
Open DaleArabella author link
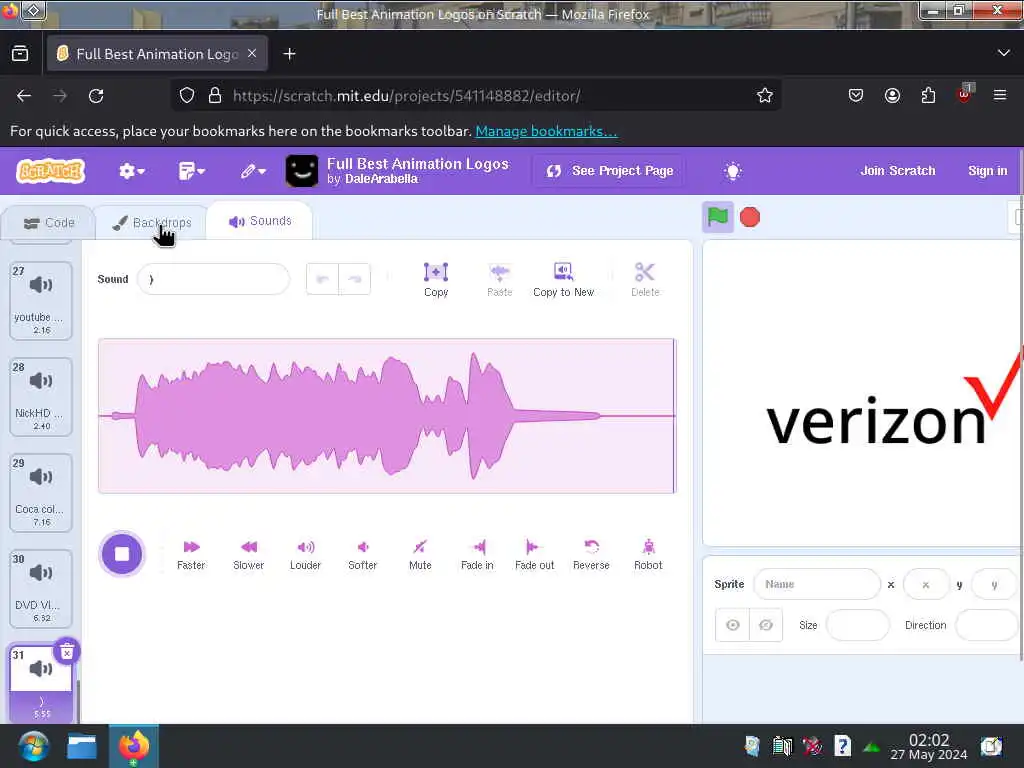pos(381,179)
